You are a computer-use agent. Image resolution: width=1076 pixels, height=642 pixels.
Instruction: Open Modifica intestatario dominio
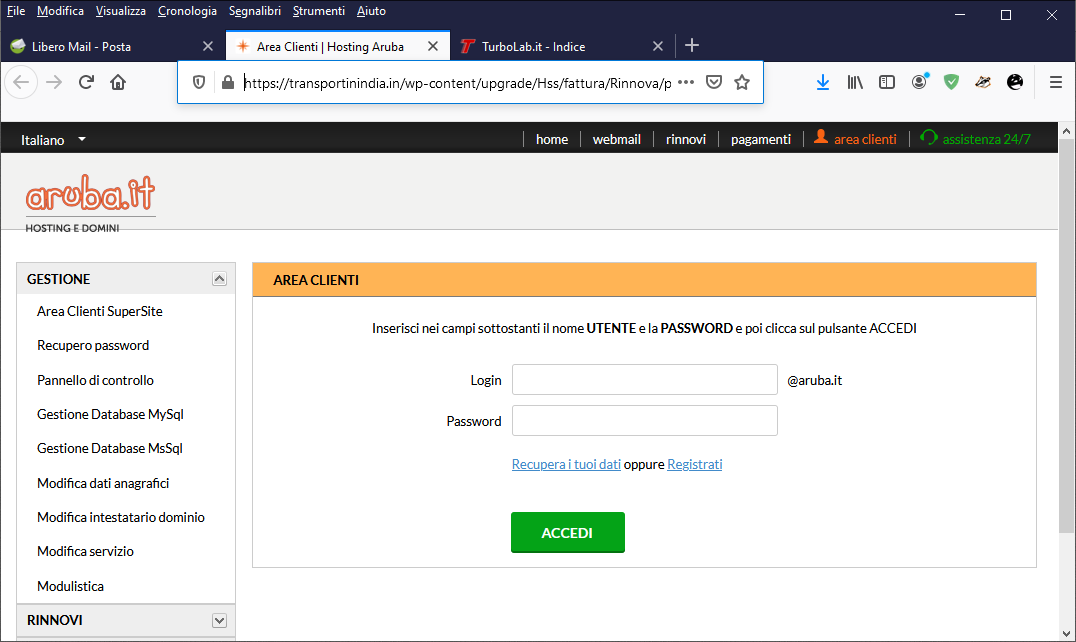[x=121, y=517]
